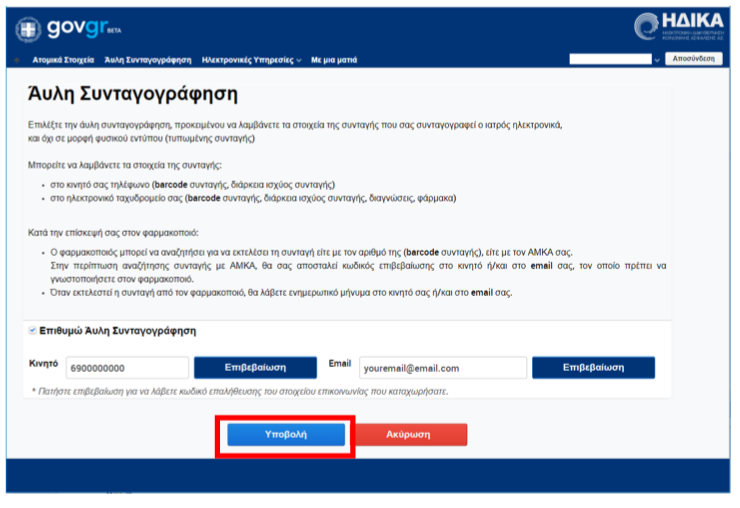Click the Επιθυμώ Άυλη Συνταγογράφηση label text

tap(118, 330)
